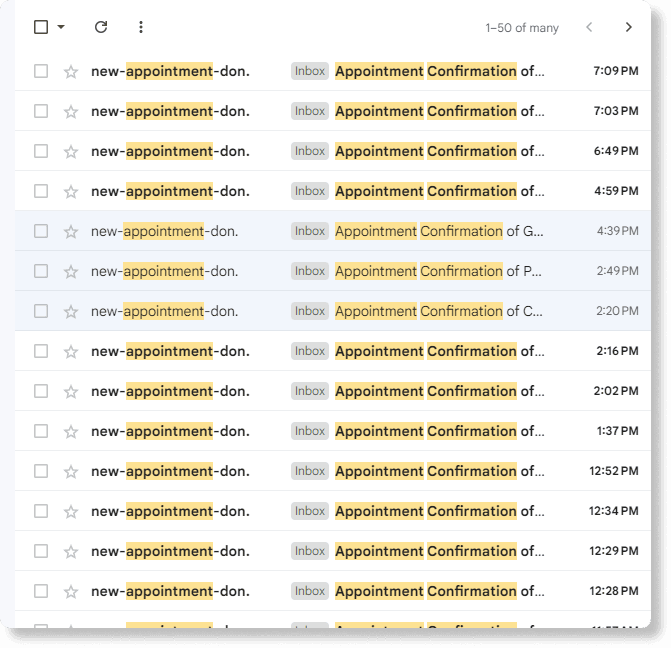Click sender name on the 12:28 PM email

(x=170, y=591)
